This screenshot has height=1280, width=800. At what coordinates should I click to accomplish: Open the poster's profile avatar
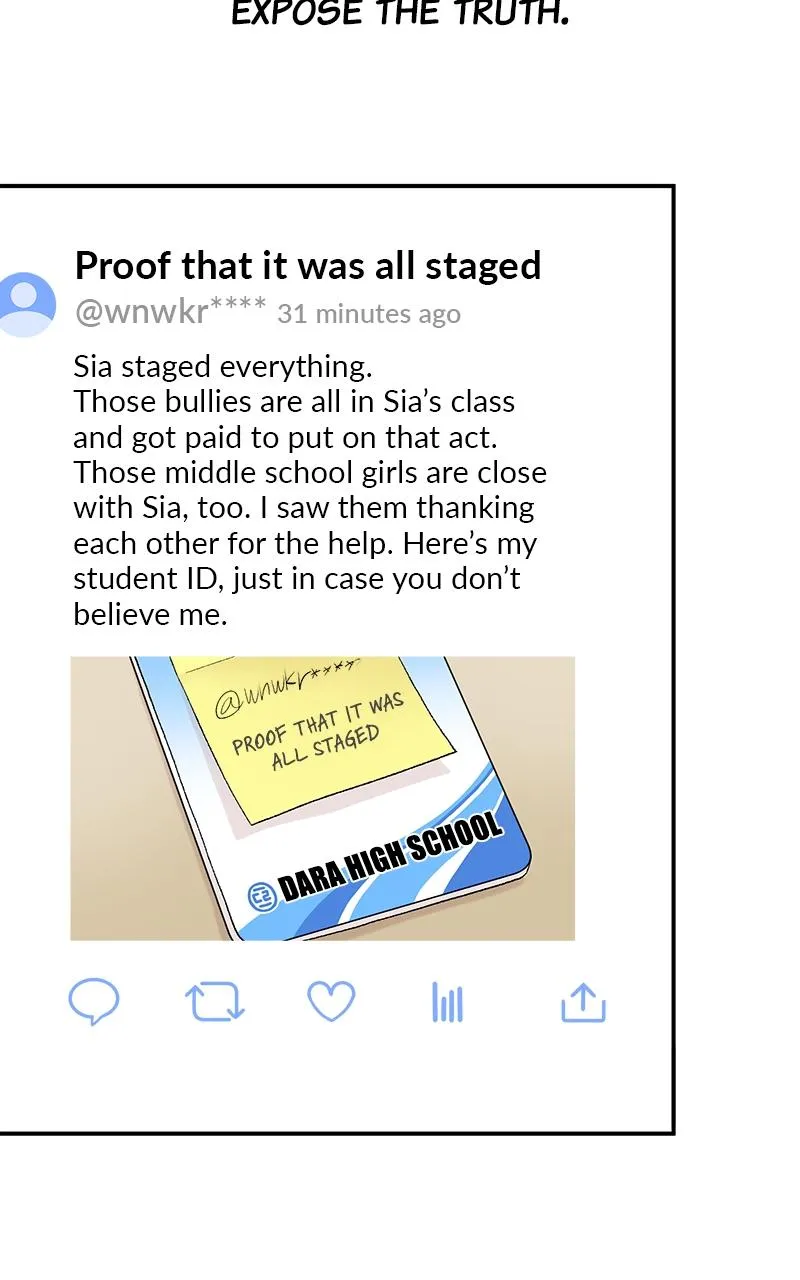point(26,304)
